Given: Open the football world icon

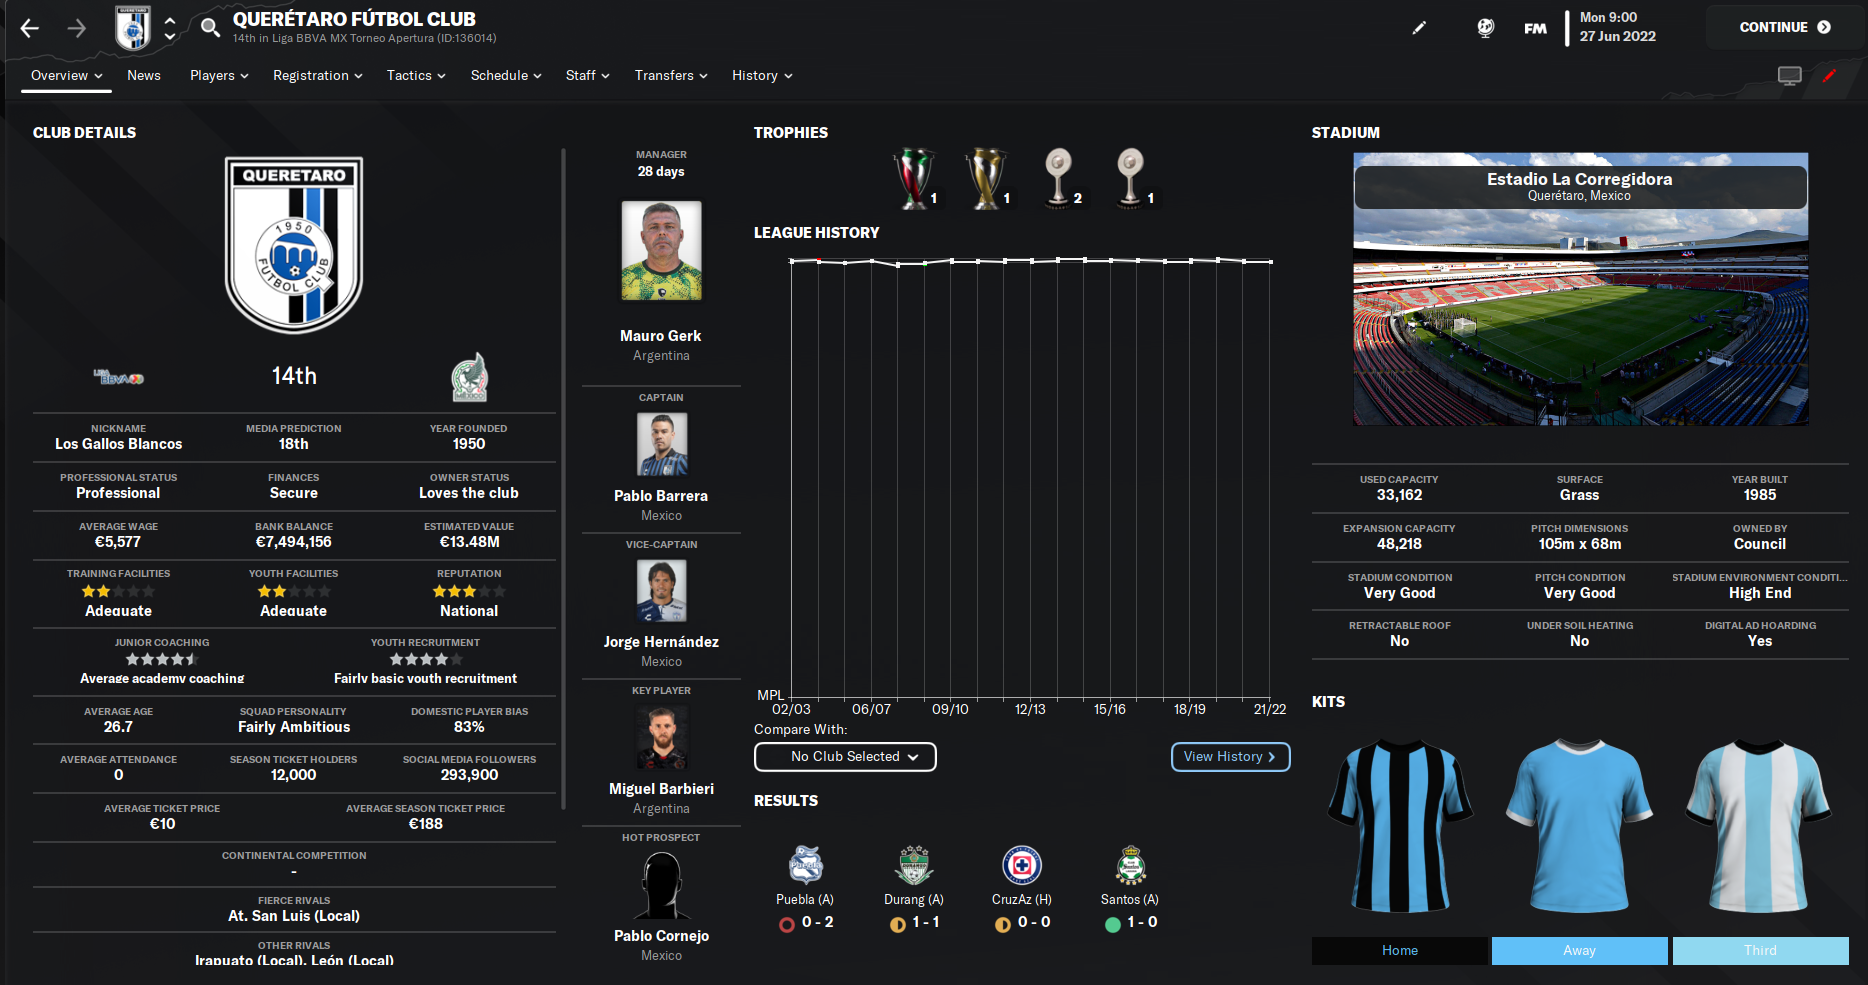Looking at the screenshot, I should click(x=1486, y=28).
